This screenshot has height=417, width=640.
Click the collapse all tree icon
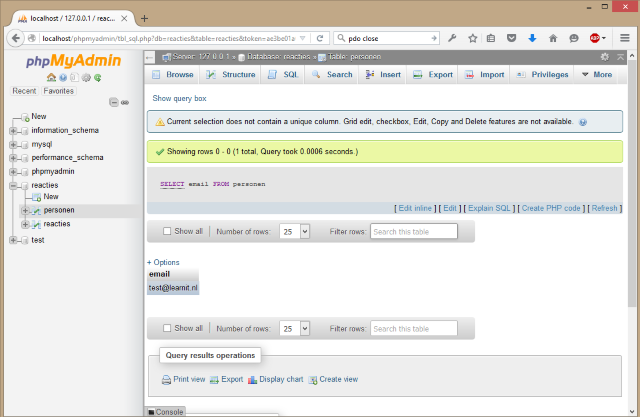[114, 102]
